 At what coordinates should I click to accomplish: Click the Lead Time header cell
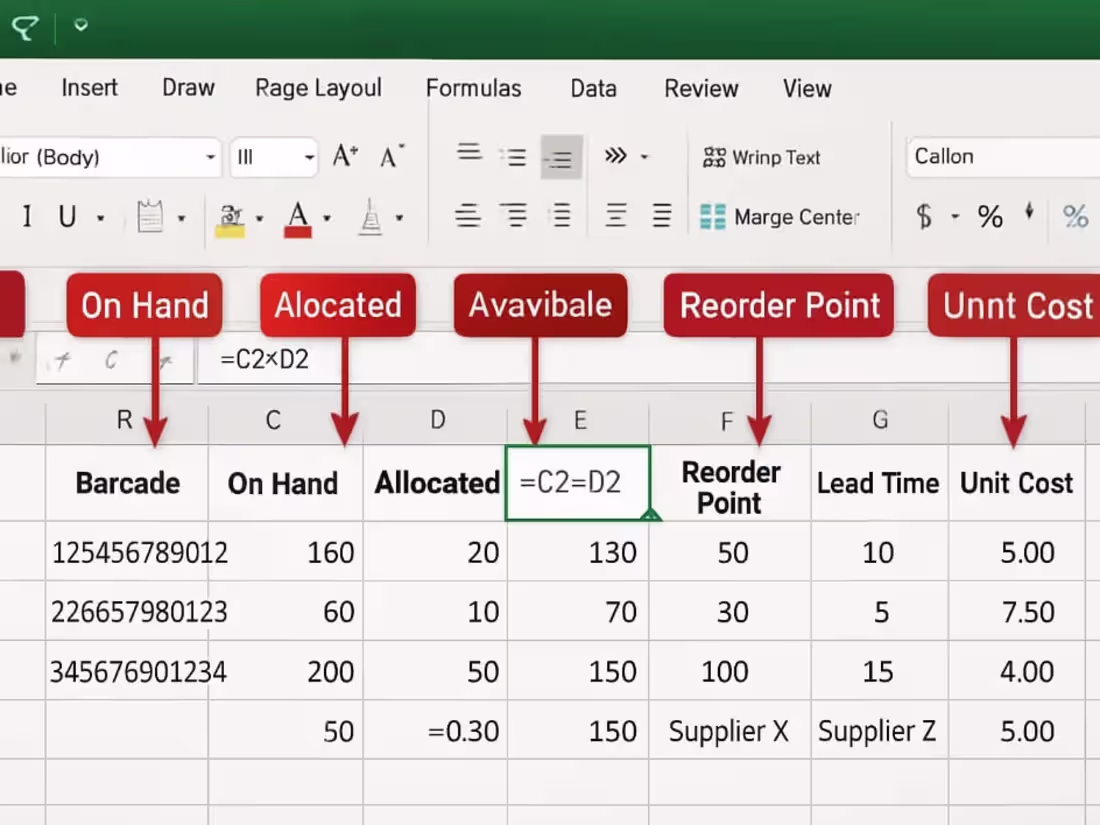[x=880, y=483]
